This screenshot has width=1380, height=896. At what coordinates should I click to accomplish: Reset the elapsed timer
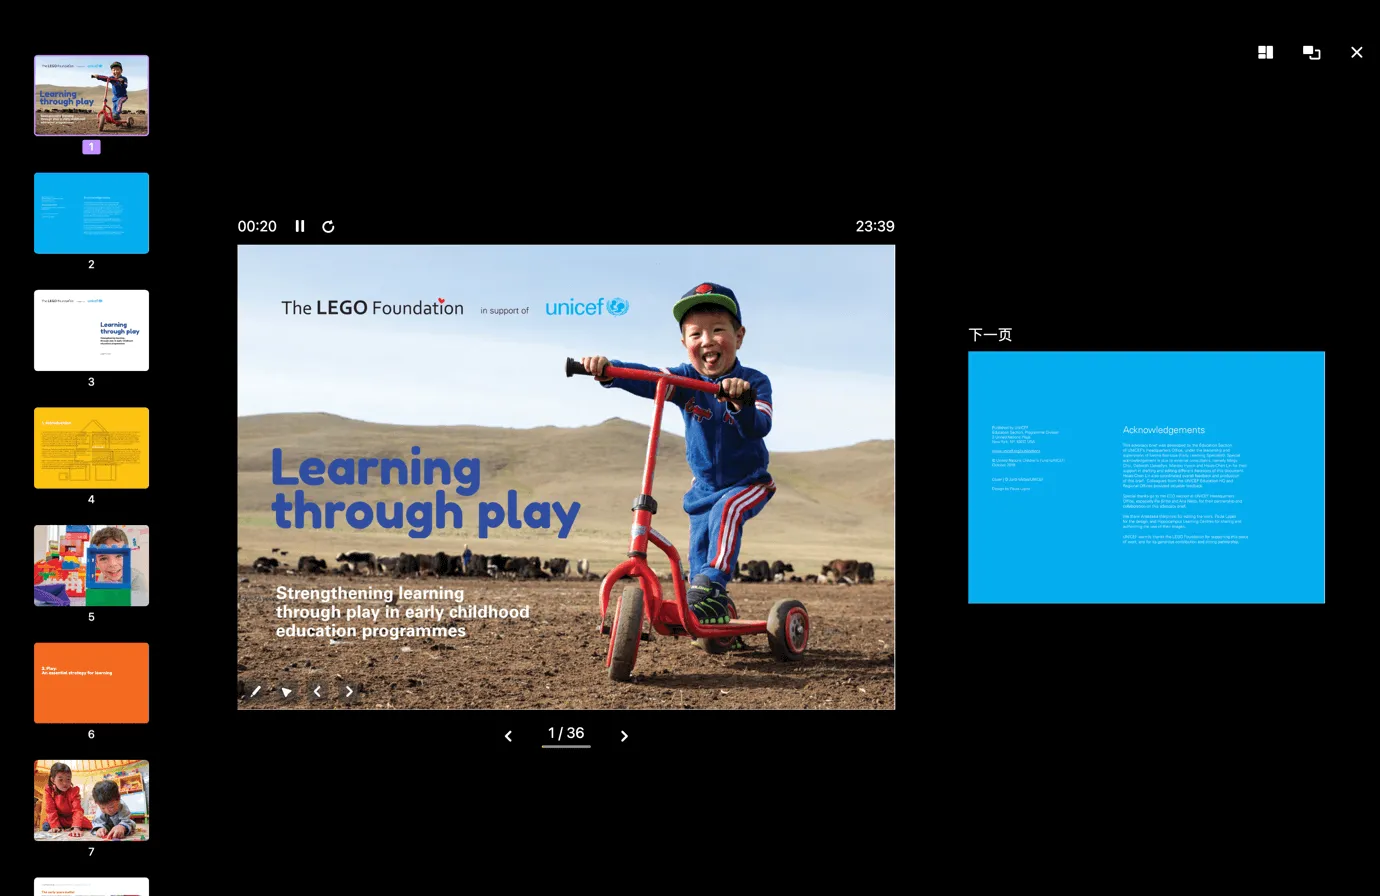pyautogui.click(x=328, y=226)
